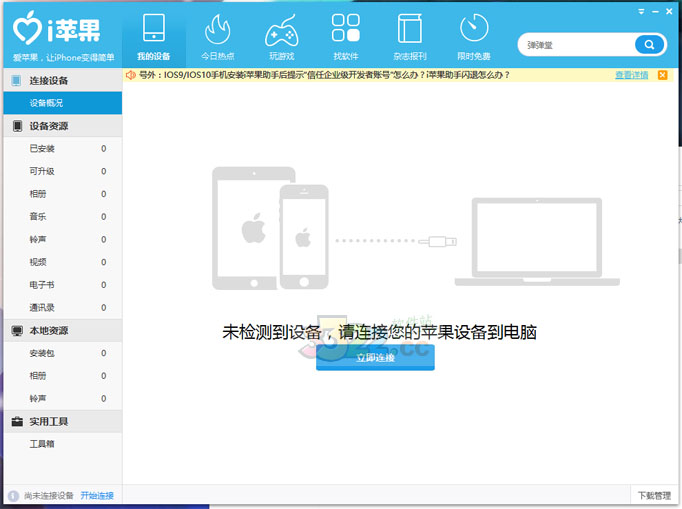Select 铃声 under 设备资源

63,239
